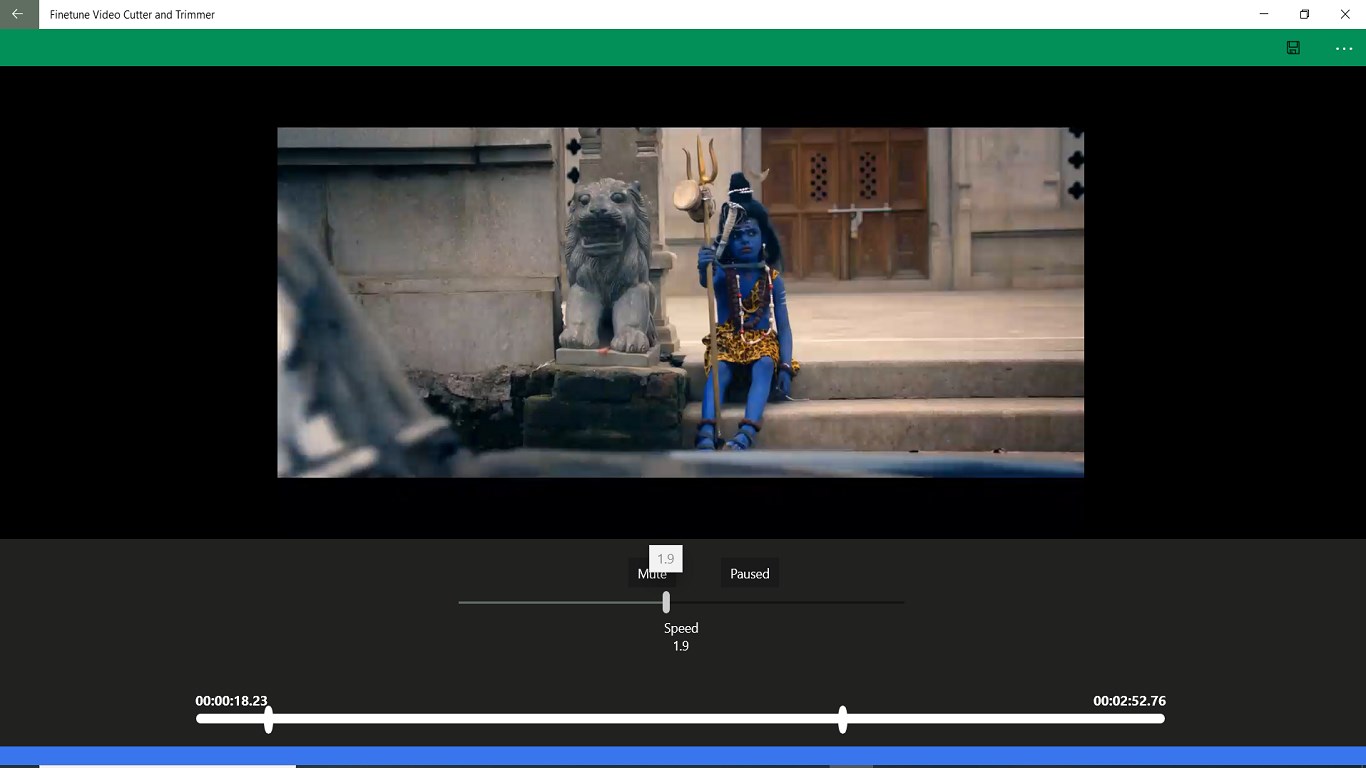Click the trim timeline between both handles

pos(555,719)
